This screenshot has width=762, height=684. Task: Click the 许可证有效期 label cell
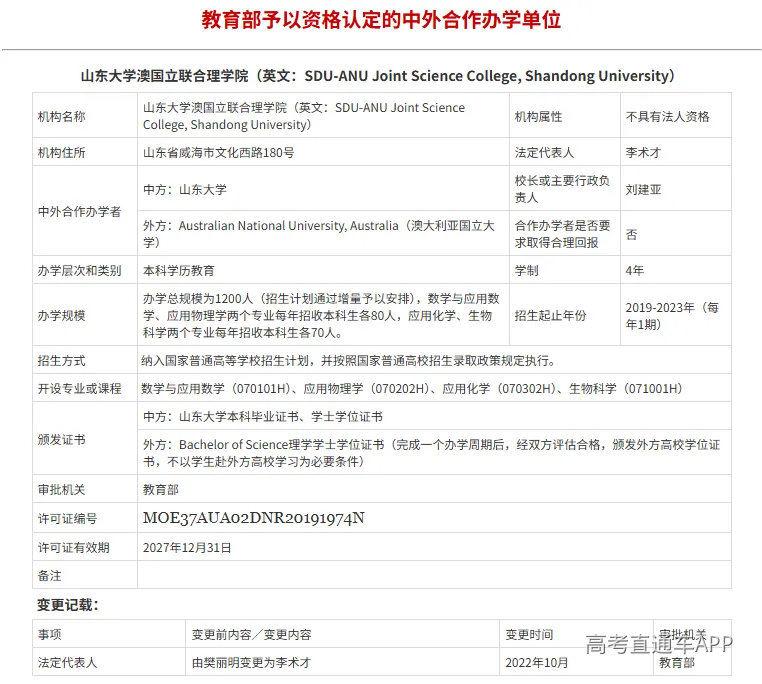pyautogui.click(x=85, y=546)
